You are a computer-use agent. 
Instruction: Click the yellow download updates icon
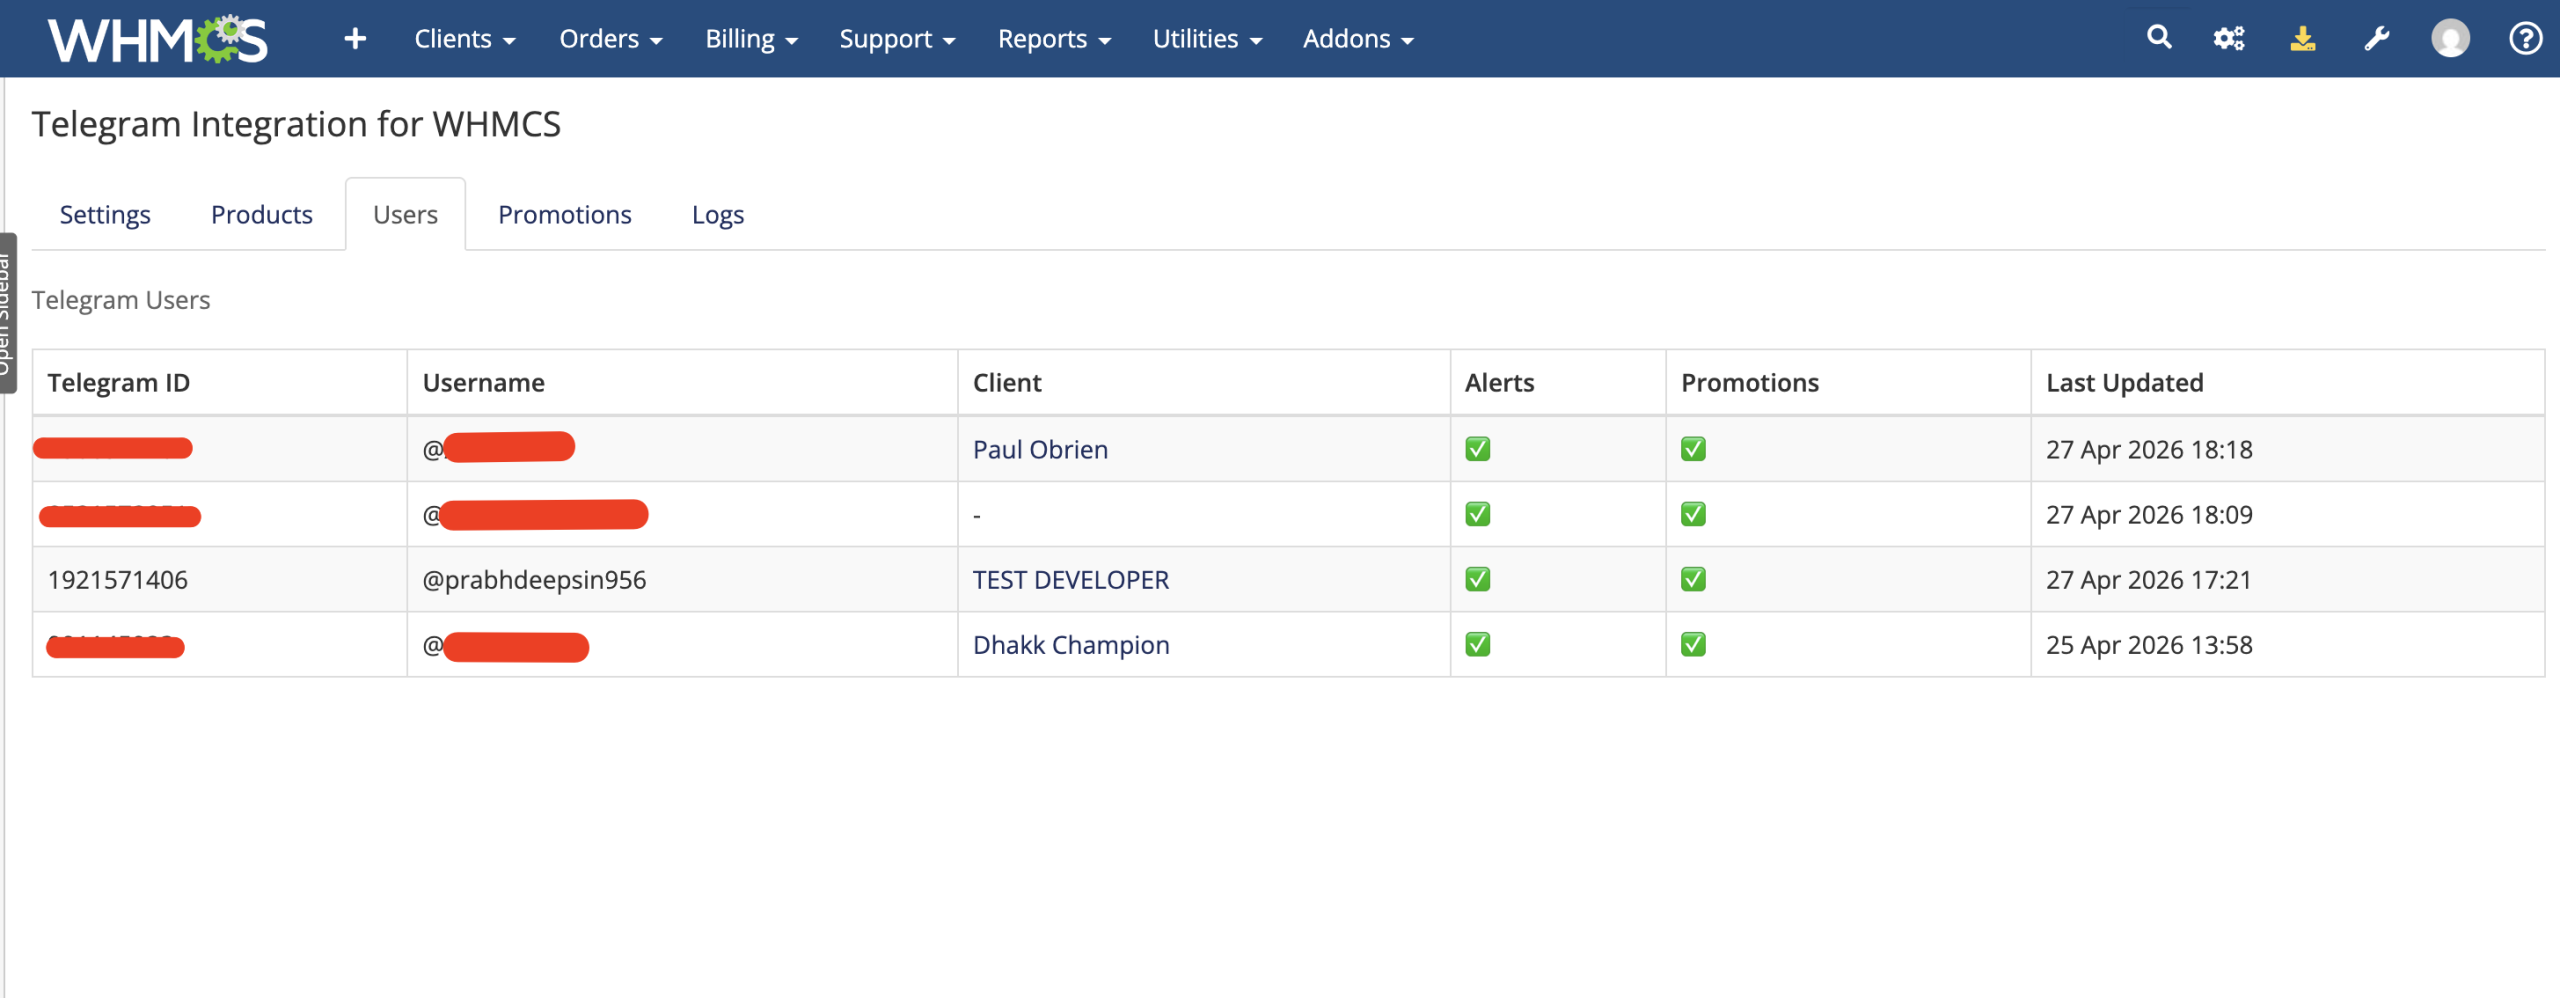pos(2303,39)
